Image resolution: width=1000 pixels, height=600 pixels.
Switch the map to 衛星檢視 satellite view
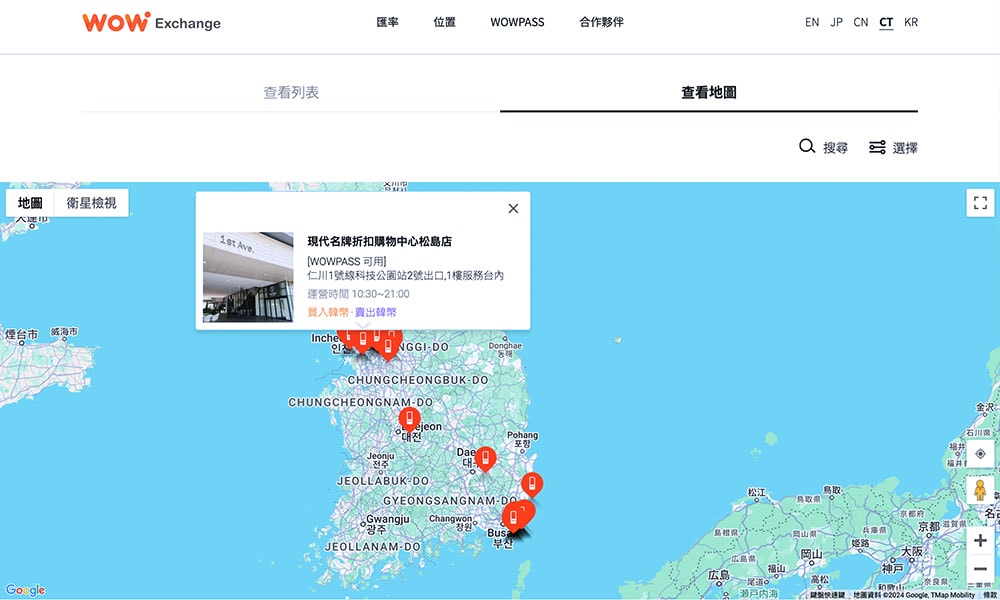click(x=91, y=203)
